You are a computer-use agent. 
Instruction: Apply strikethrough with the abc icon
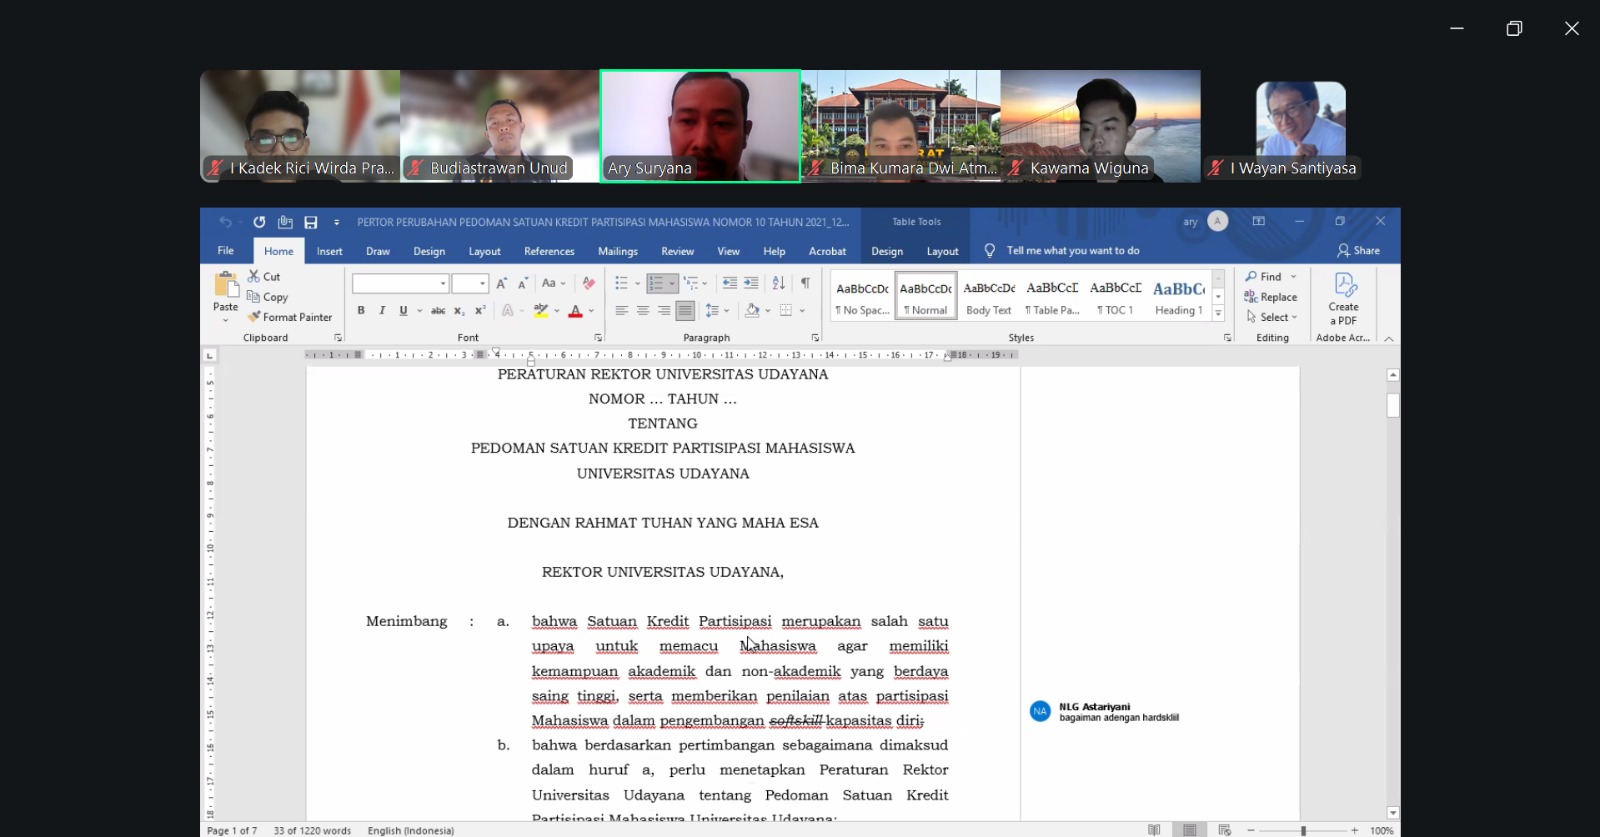pos(438,311)
